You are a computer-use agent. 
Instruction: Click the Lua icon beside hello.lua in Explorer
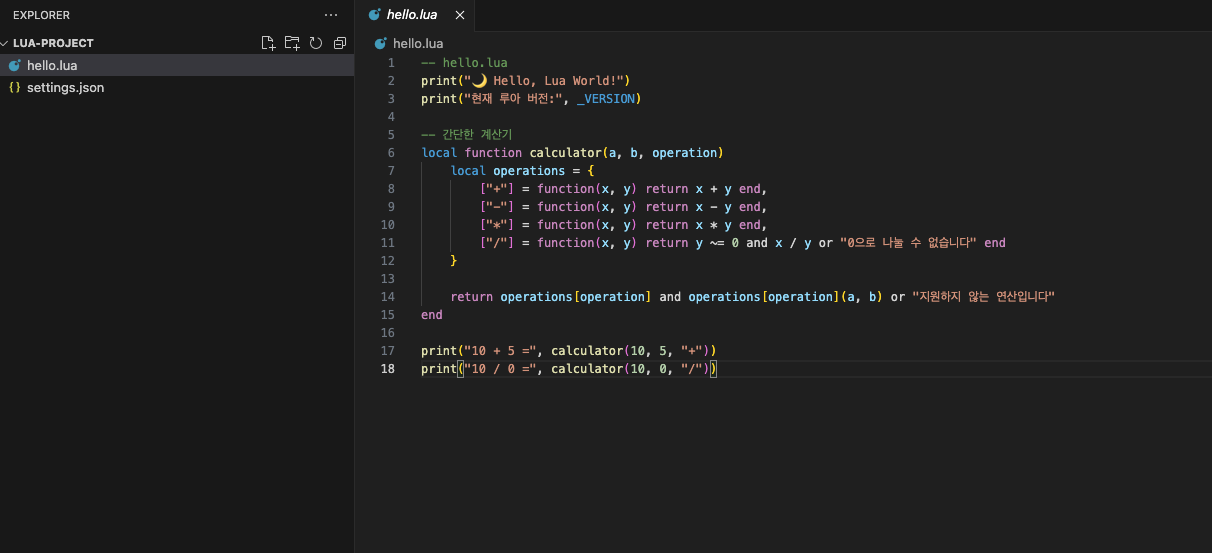point(14,65)
